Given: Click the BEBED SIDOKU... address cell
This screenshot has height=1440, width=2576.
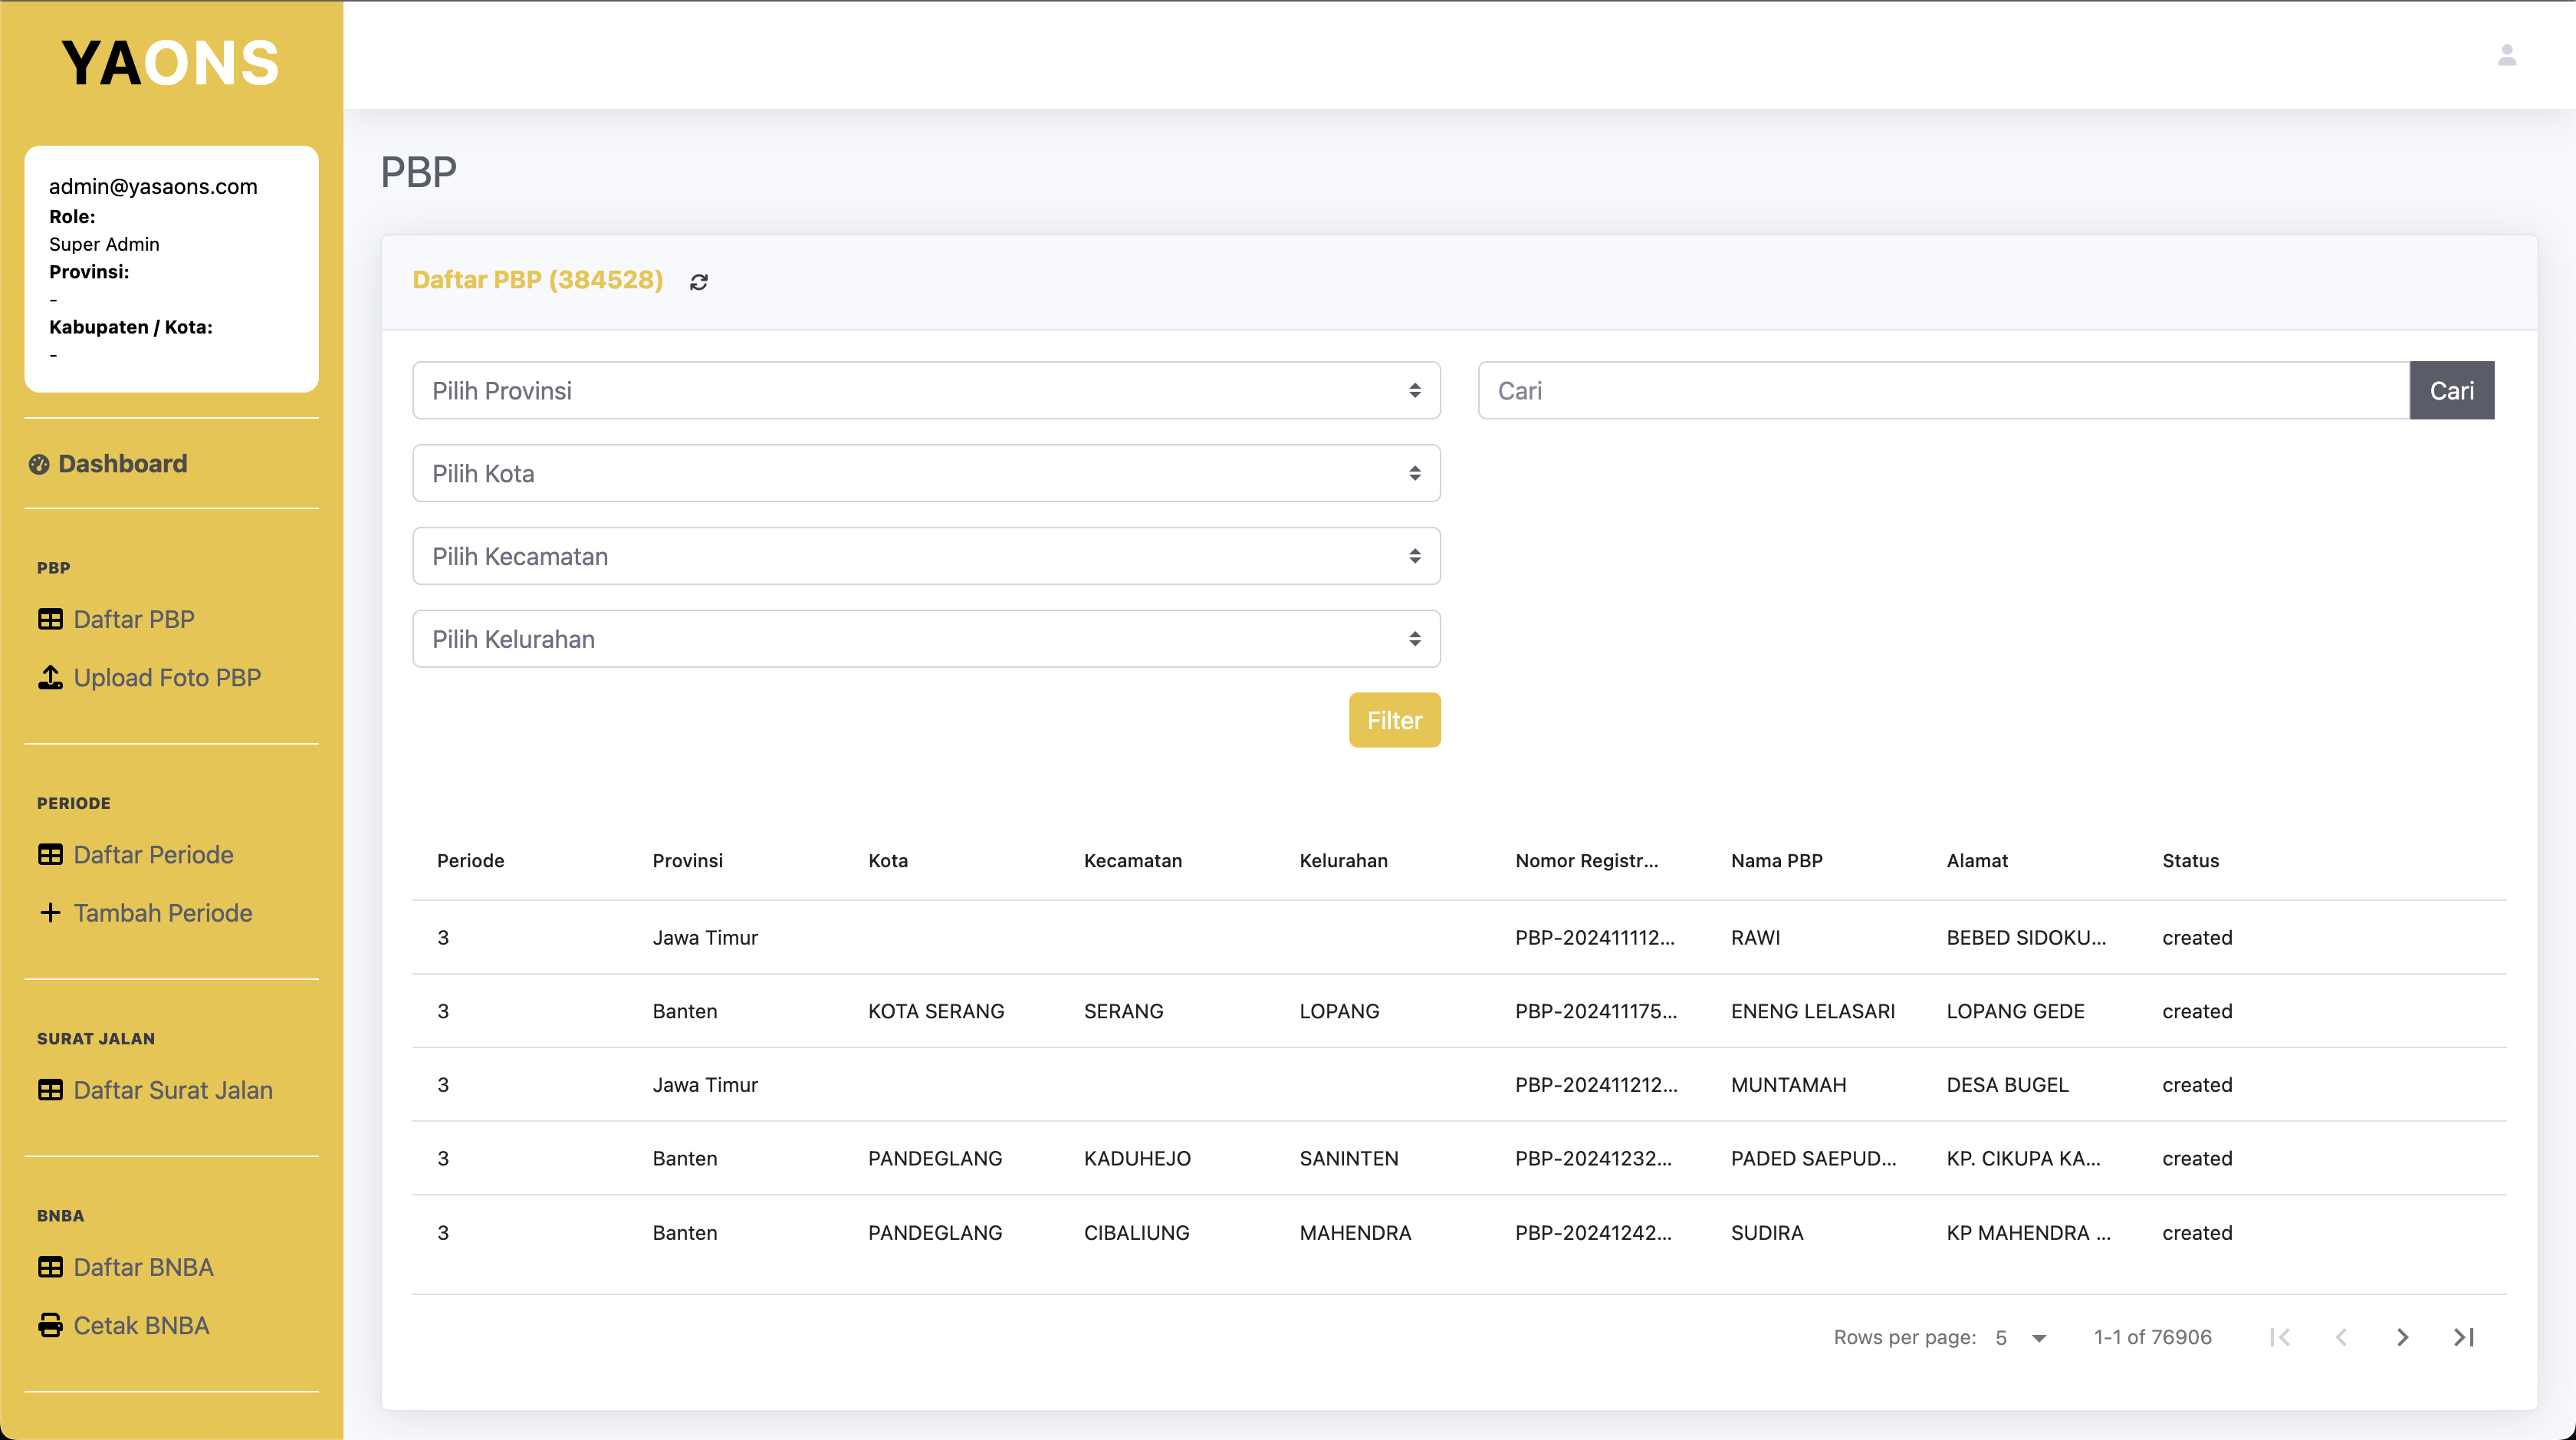Looking at the screenshot, I should (x=2026, y=937).
